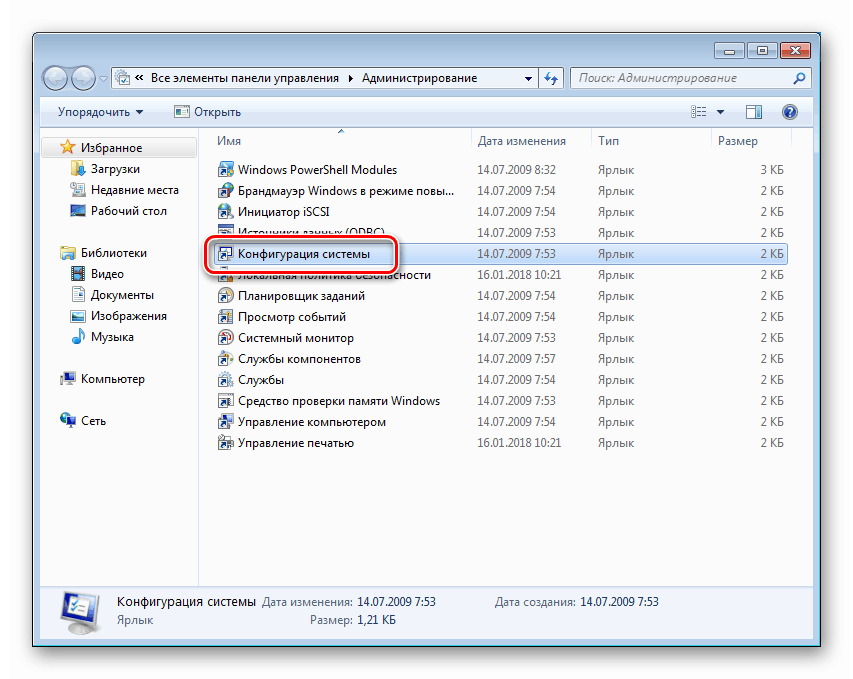The image size is (853, 679).
Task: Click the Видео library icon
Action: click(x=78, y=274)
